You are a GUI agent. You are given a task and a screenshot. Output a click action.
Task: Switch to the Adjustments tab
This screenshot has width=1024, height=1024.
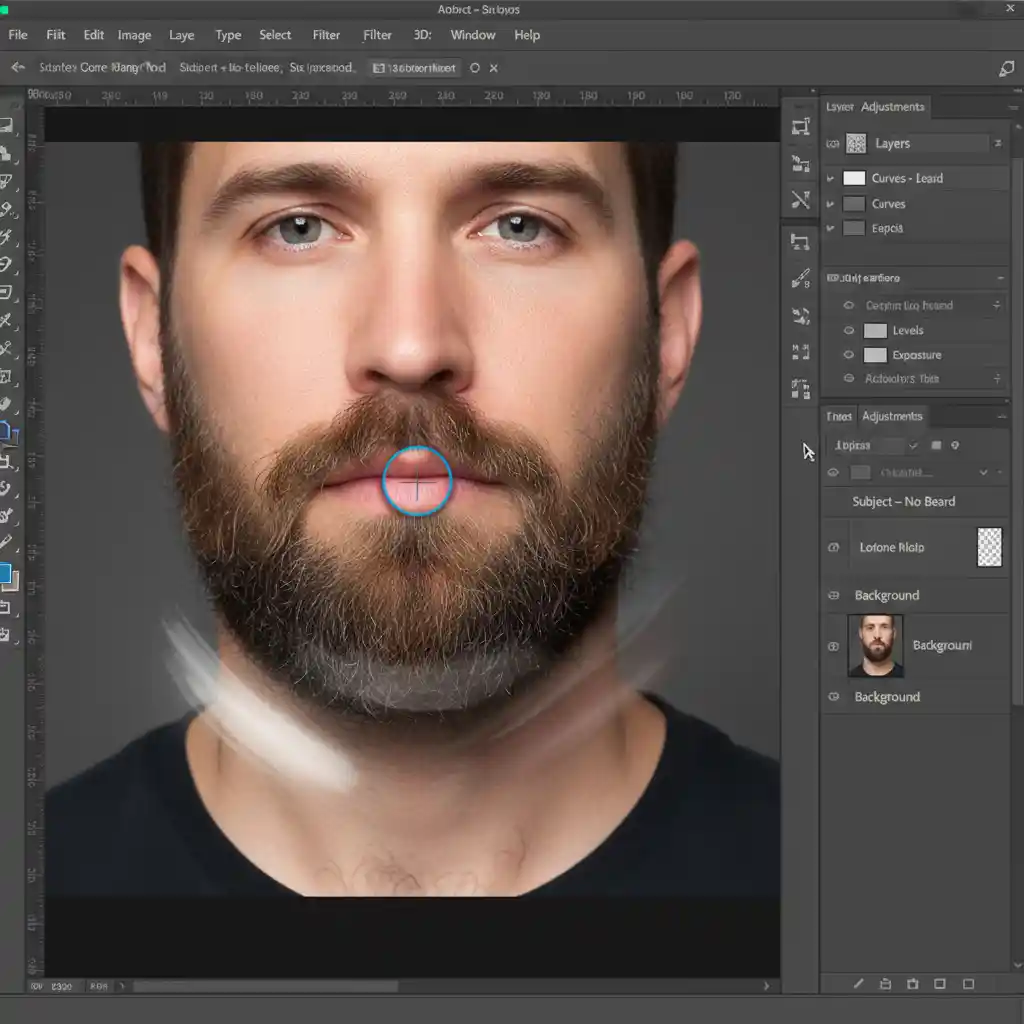pos(891,416)
